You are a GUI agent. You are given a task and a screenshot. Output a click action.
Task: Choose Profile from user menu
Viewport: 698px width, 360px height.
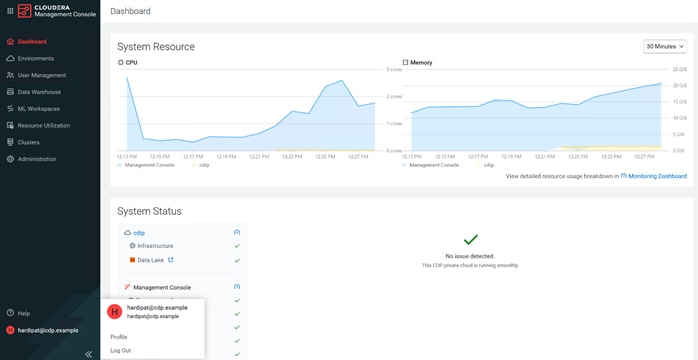point(119,337)
